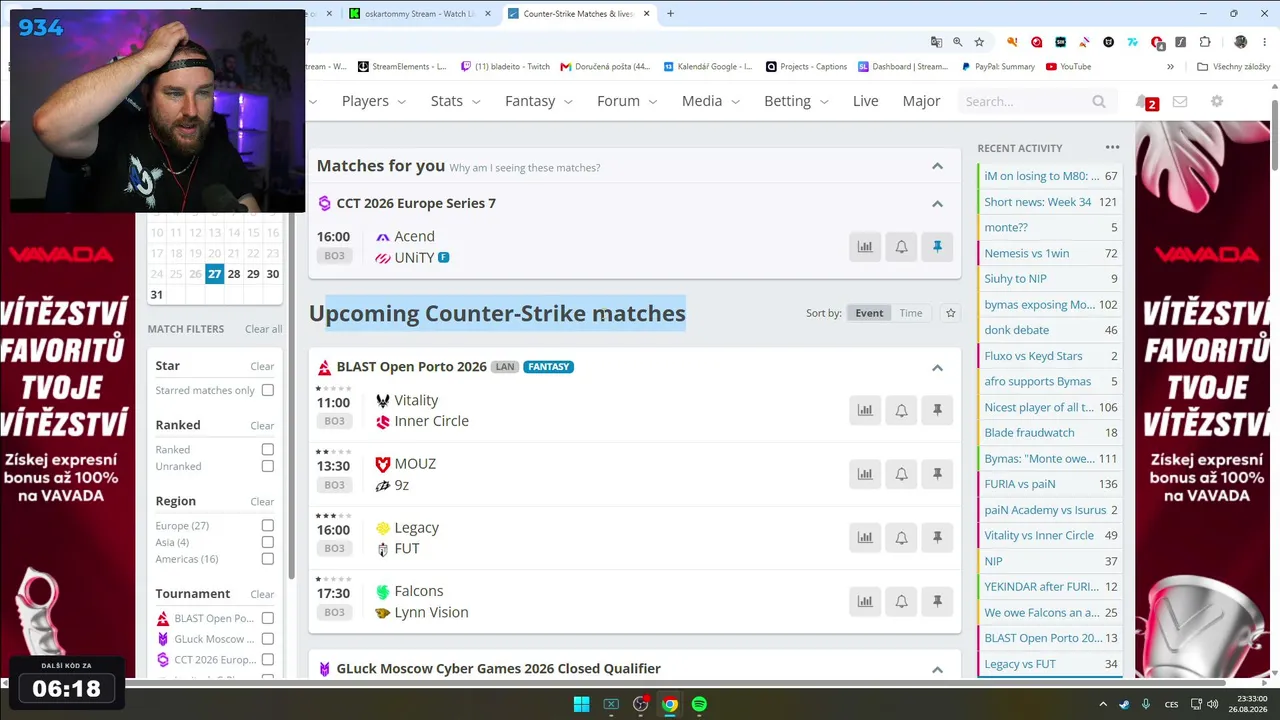Check Asia (4) region filter
Screen dimensions: 1280x720
[267, 542]
